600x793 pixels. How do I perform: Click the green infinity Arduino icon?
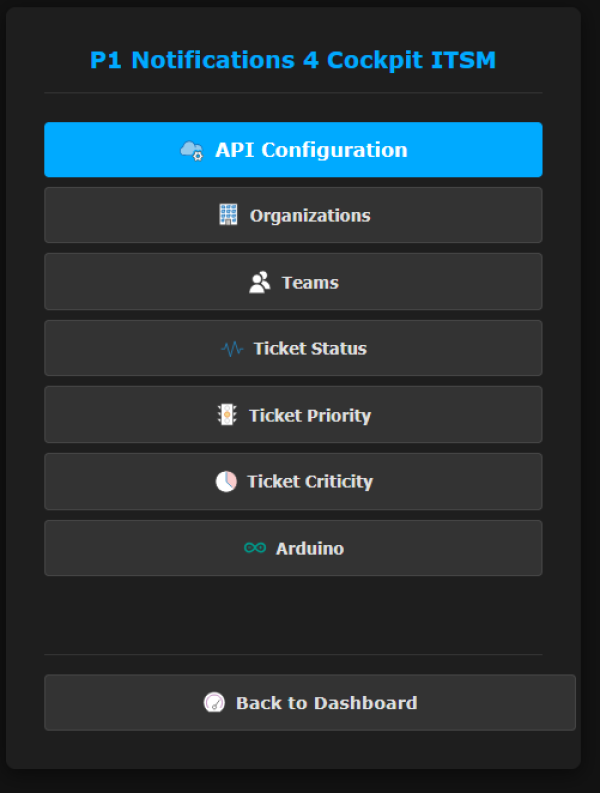click(255, 548)
